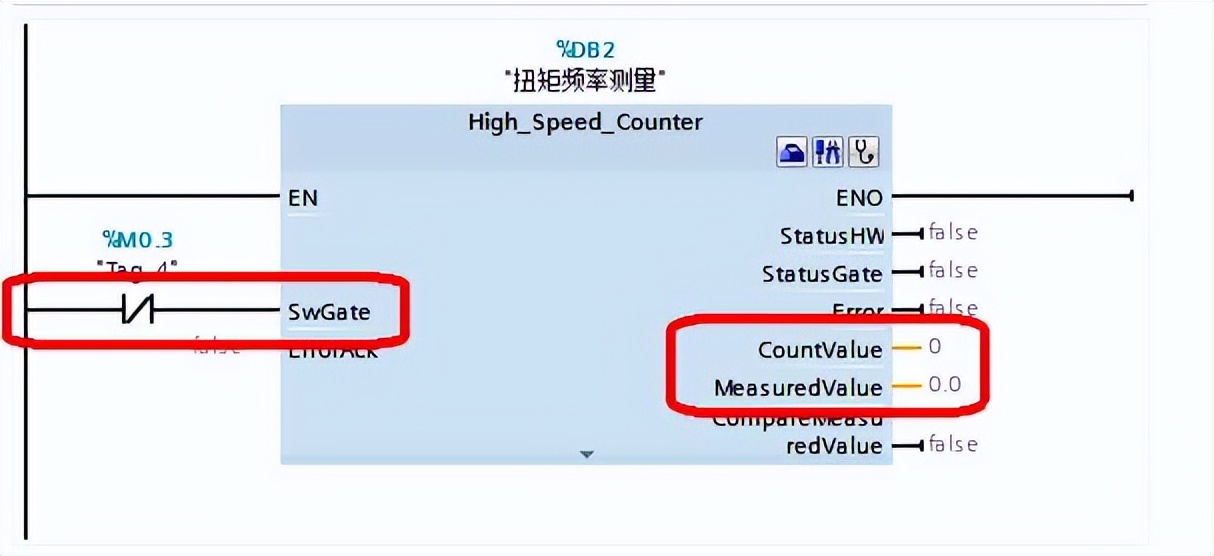1214x556 pixels.
Task: Select the High_Speed_Counter block title
Action: 585,122
